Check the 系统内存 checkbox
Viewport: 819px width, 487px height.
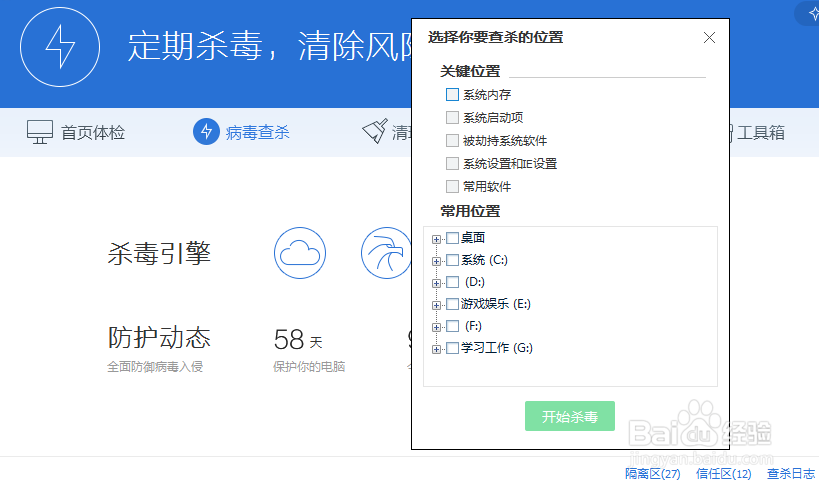pos(452,95)
